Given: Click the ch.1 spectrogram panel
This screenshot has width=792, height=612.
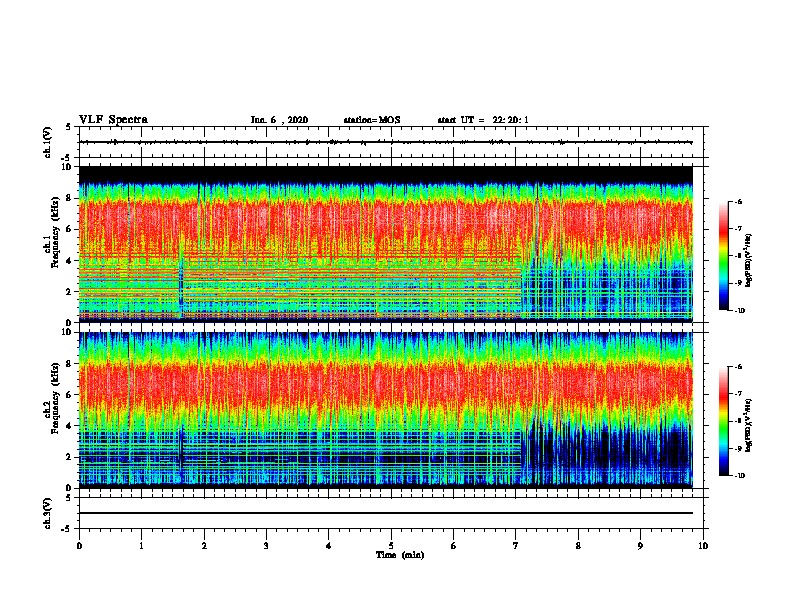Looking at the screenshot, I should tap(386, 244).
